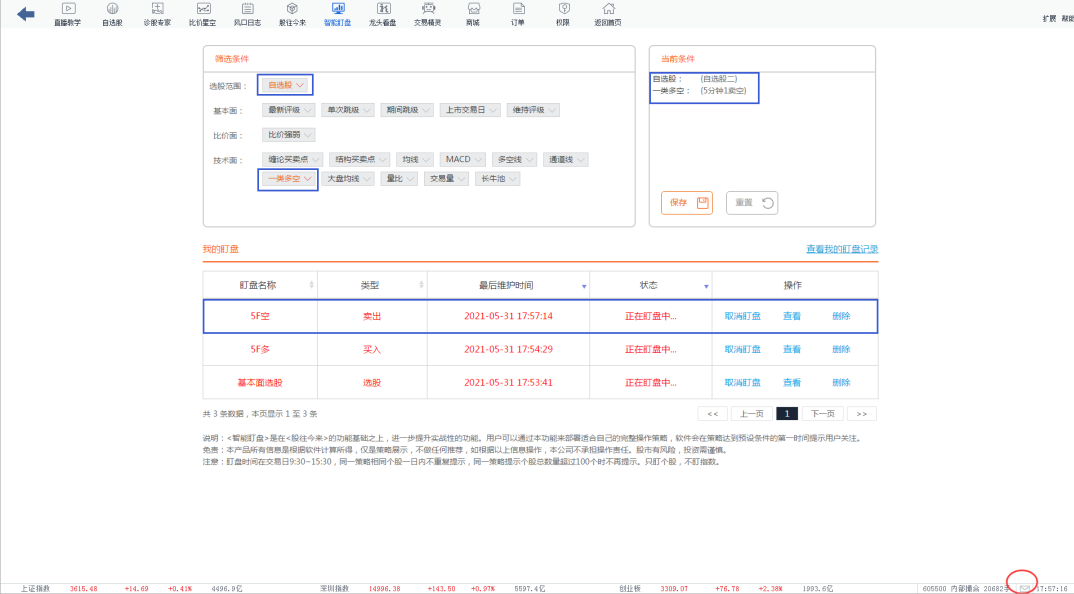
Task: Open the 最新评级 dropdown
Action: click(289, 110)
